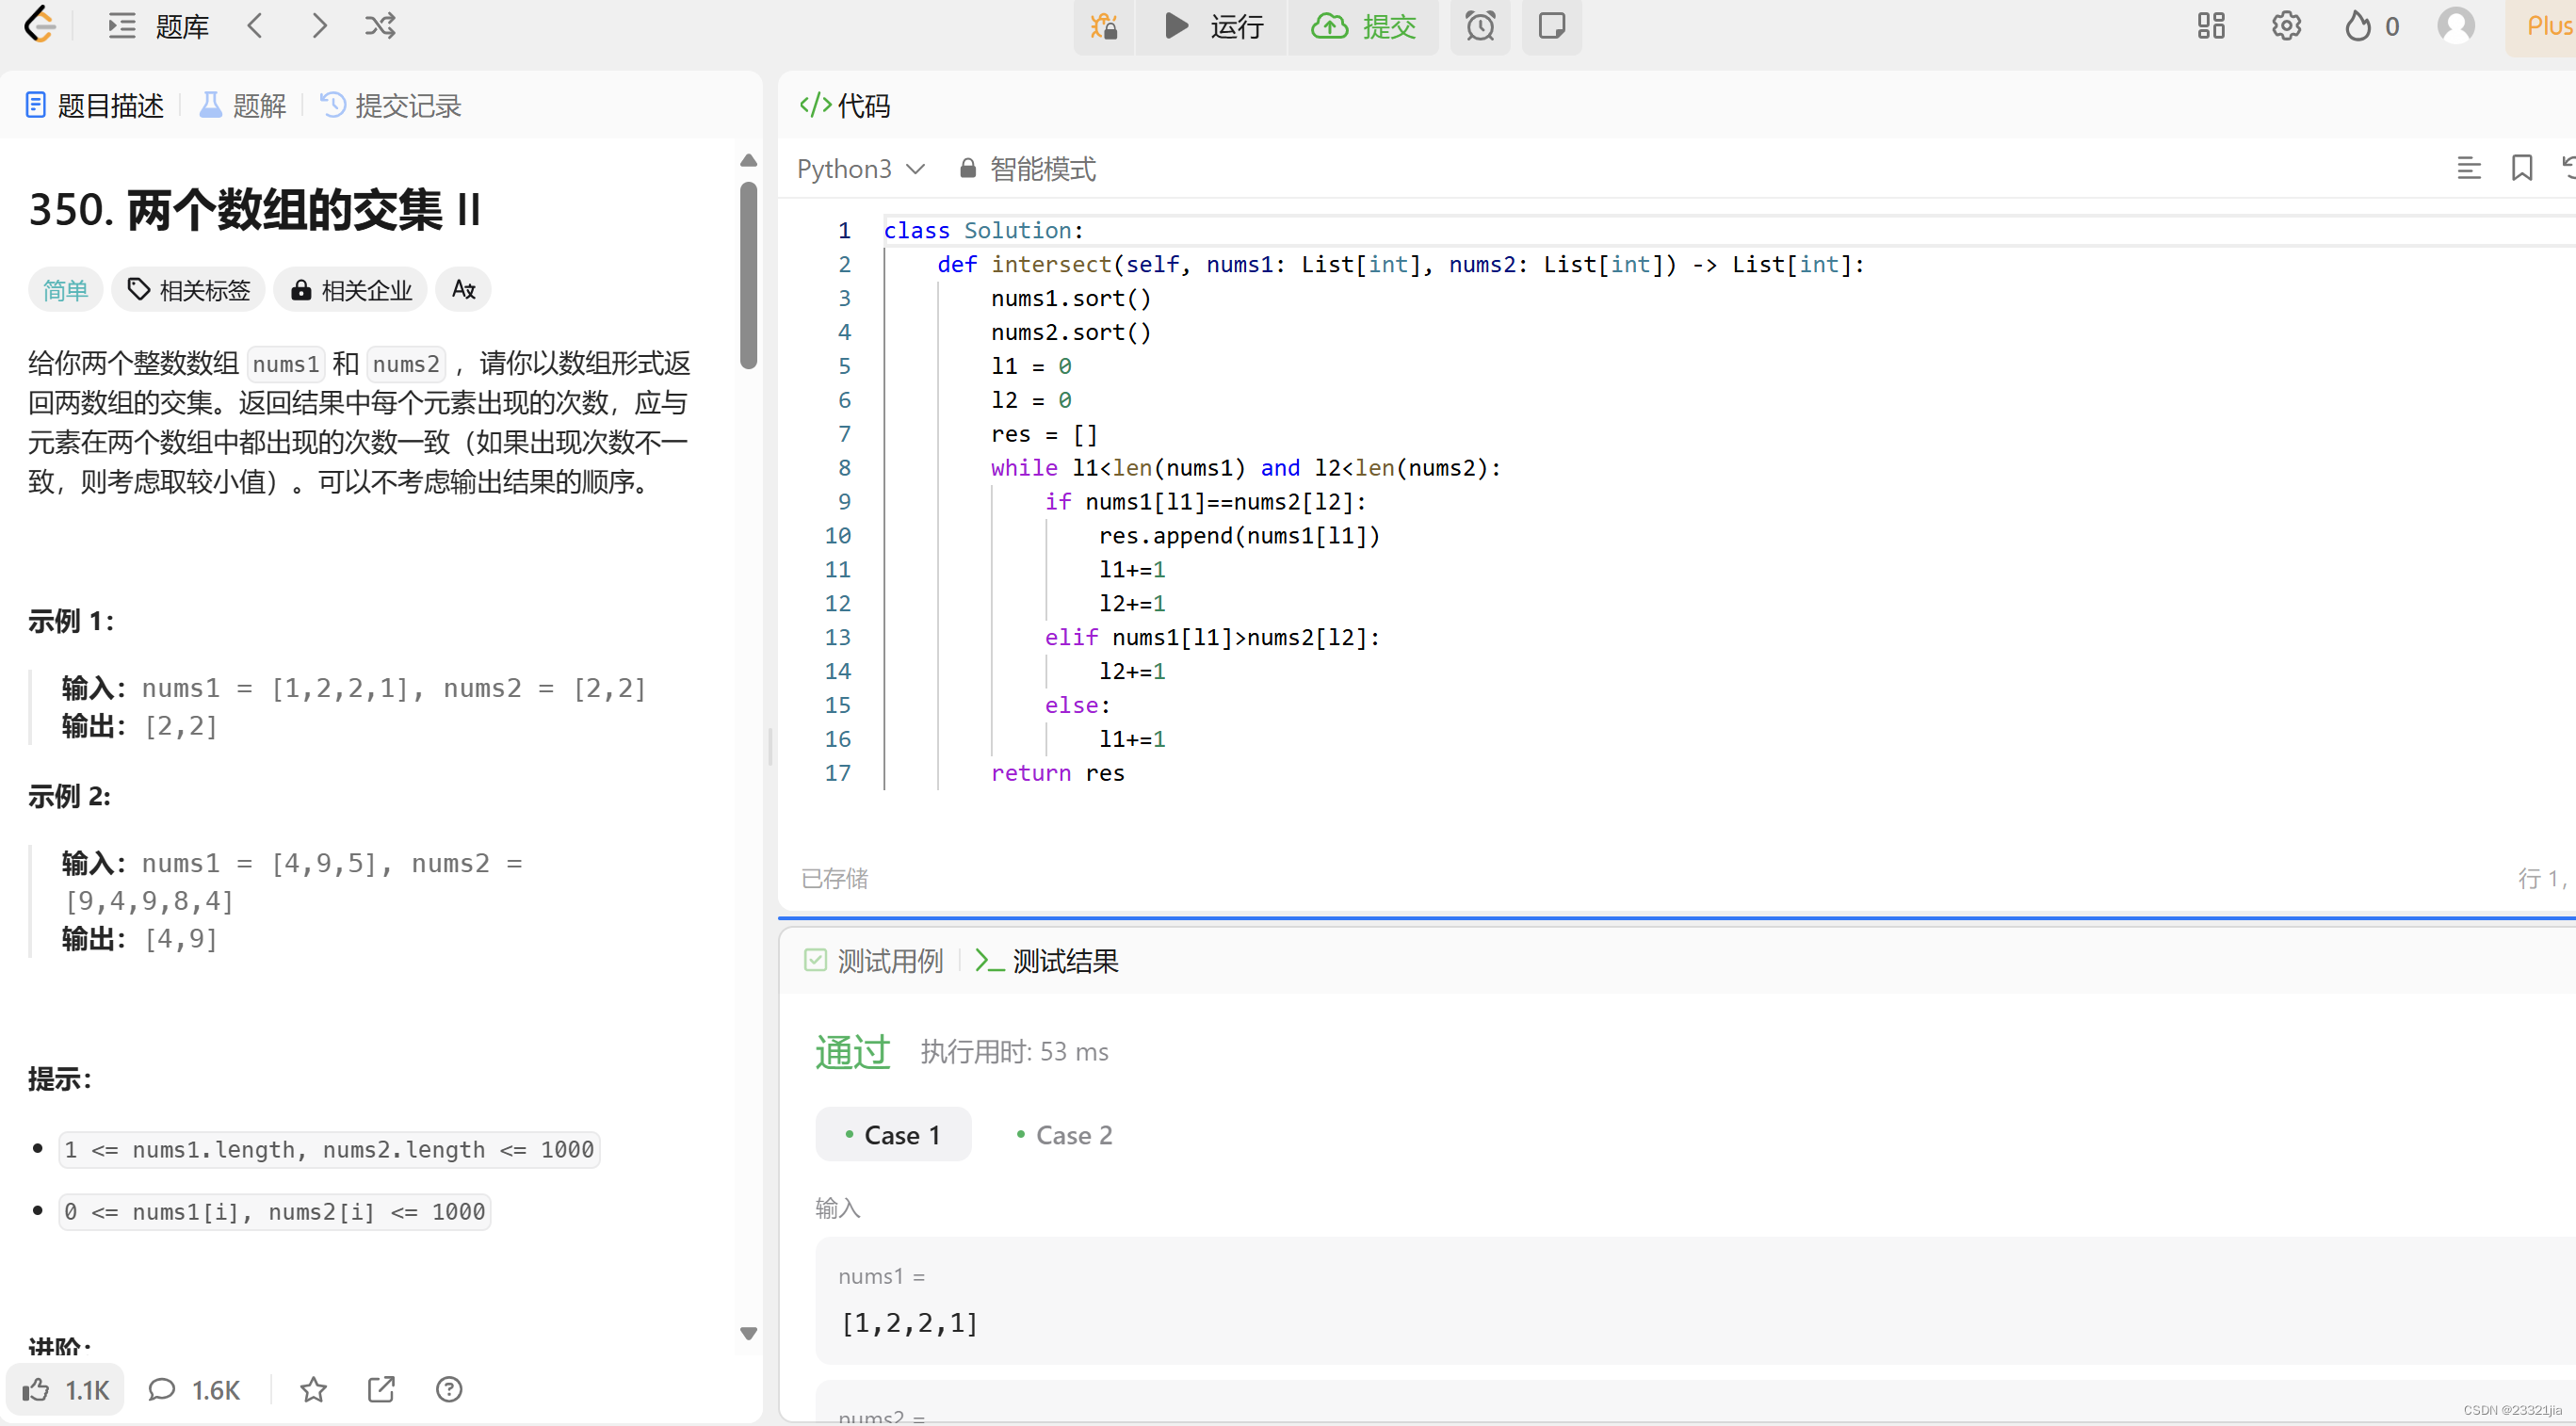Switch to 题目描述 tab

pyautogui.click(x=94, y=105)
